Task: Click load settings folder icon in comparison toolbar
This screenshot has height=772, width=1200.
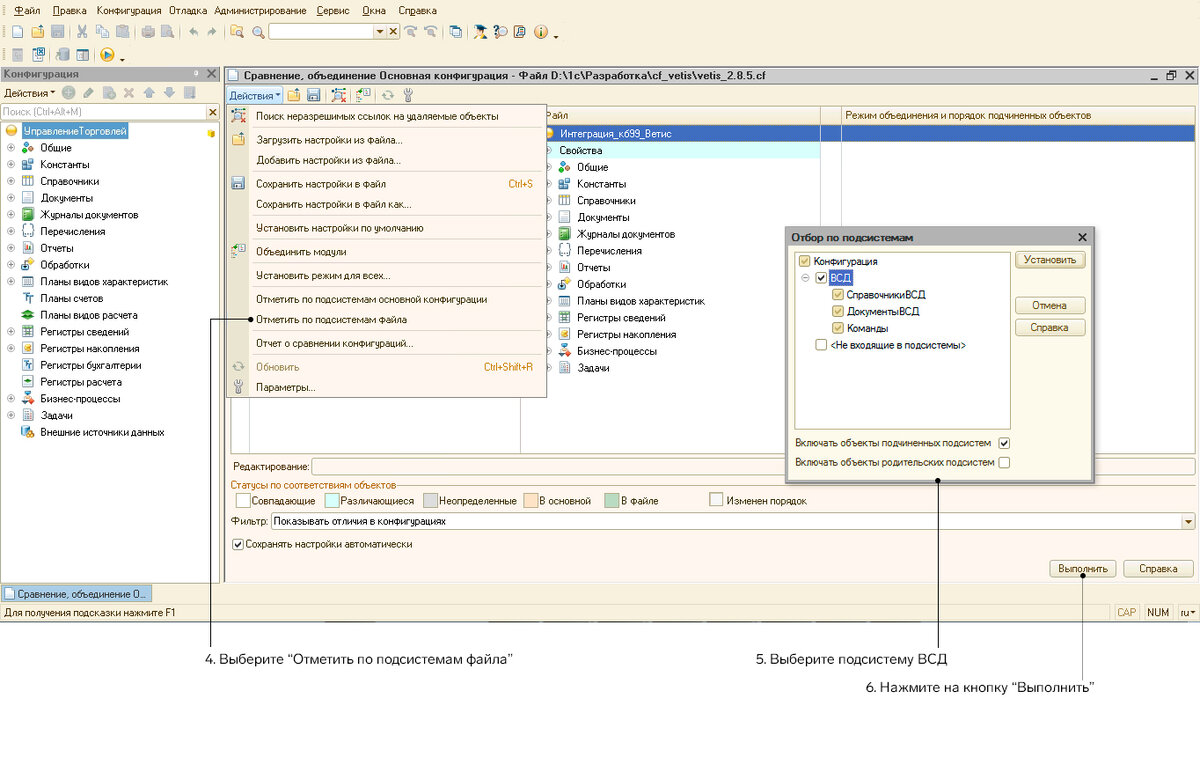Action: coord(294,95)
